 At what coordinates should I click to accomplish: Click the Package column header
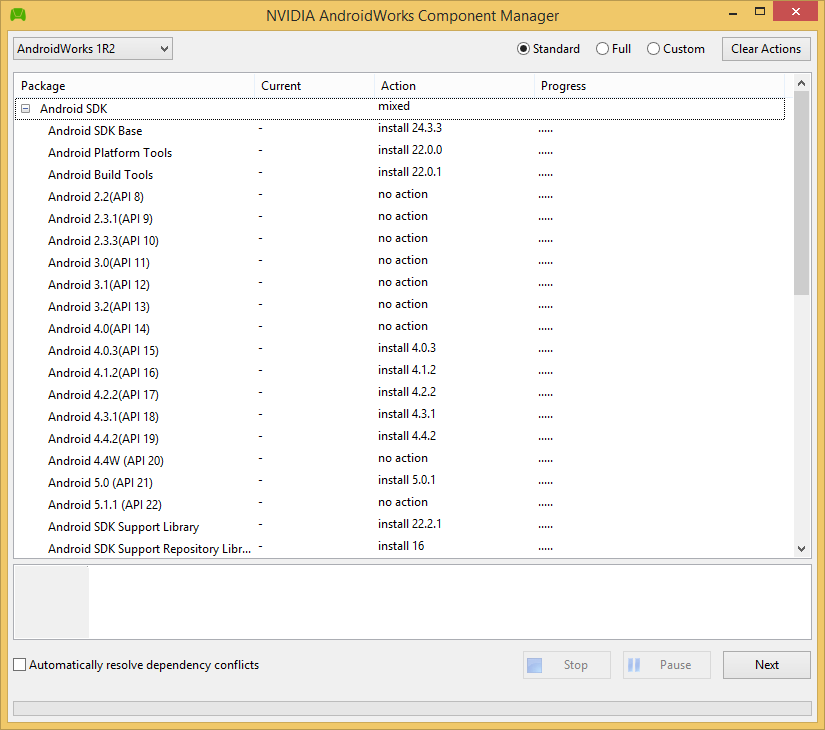(x=135, y=86)
